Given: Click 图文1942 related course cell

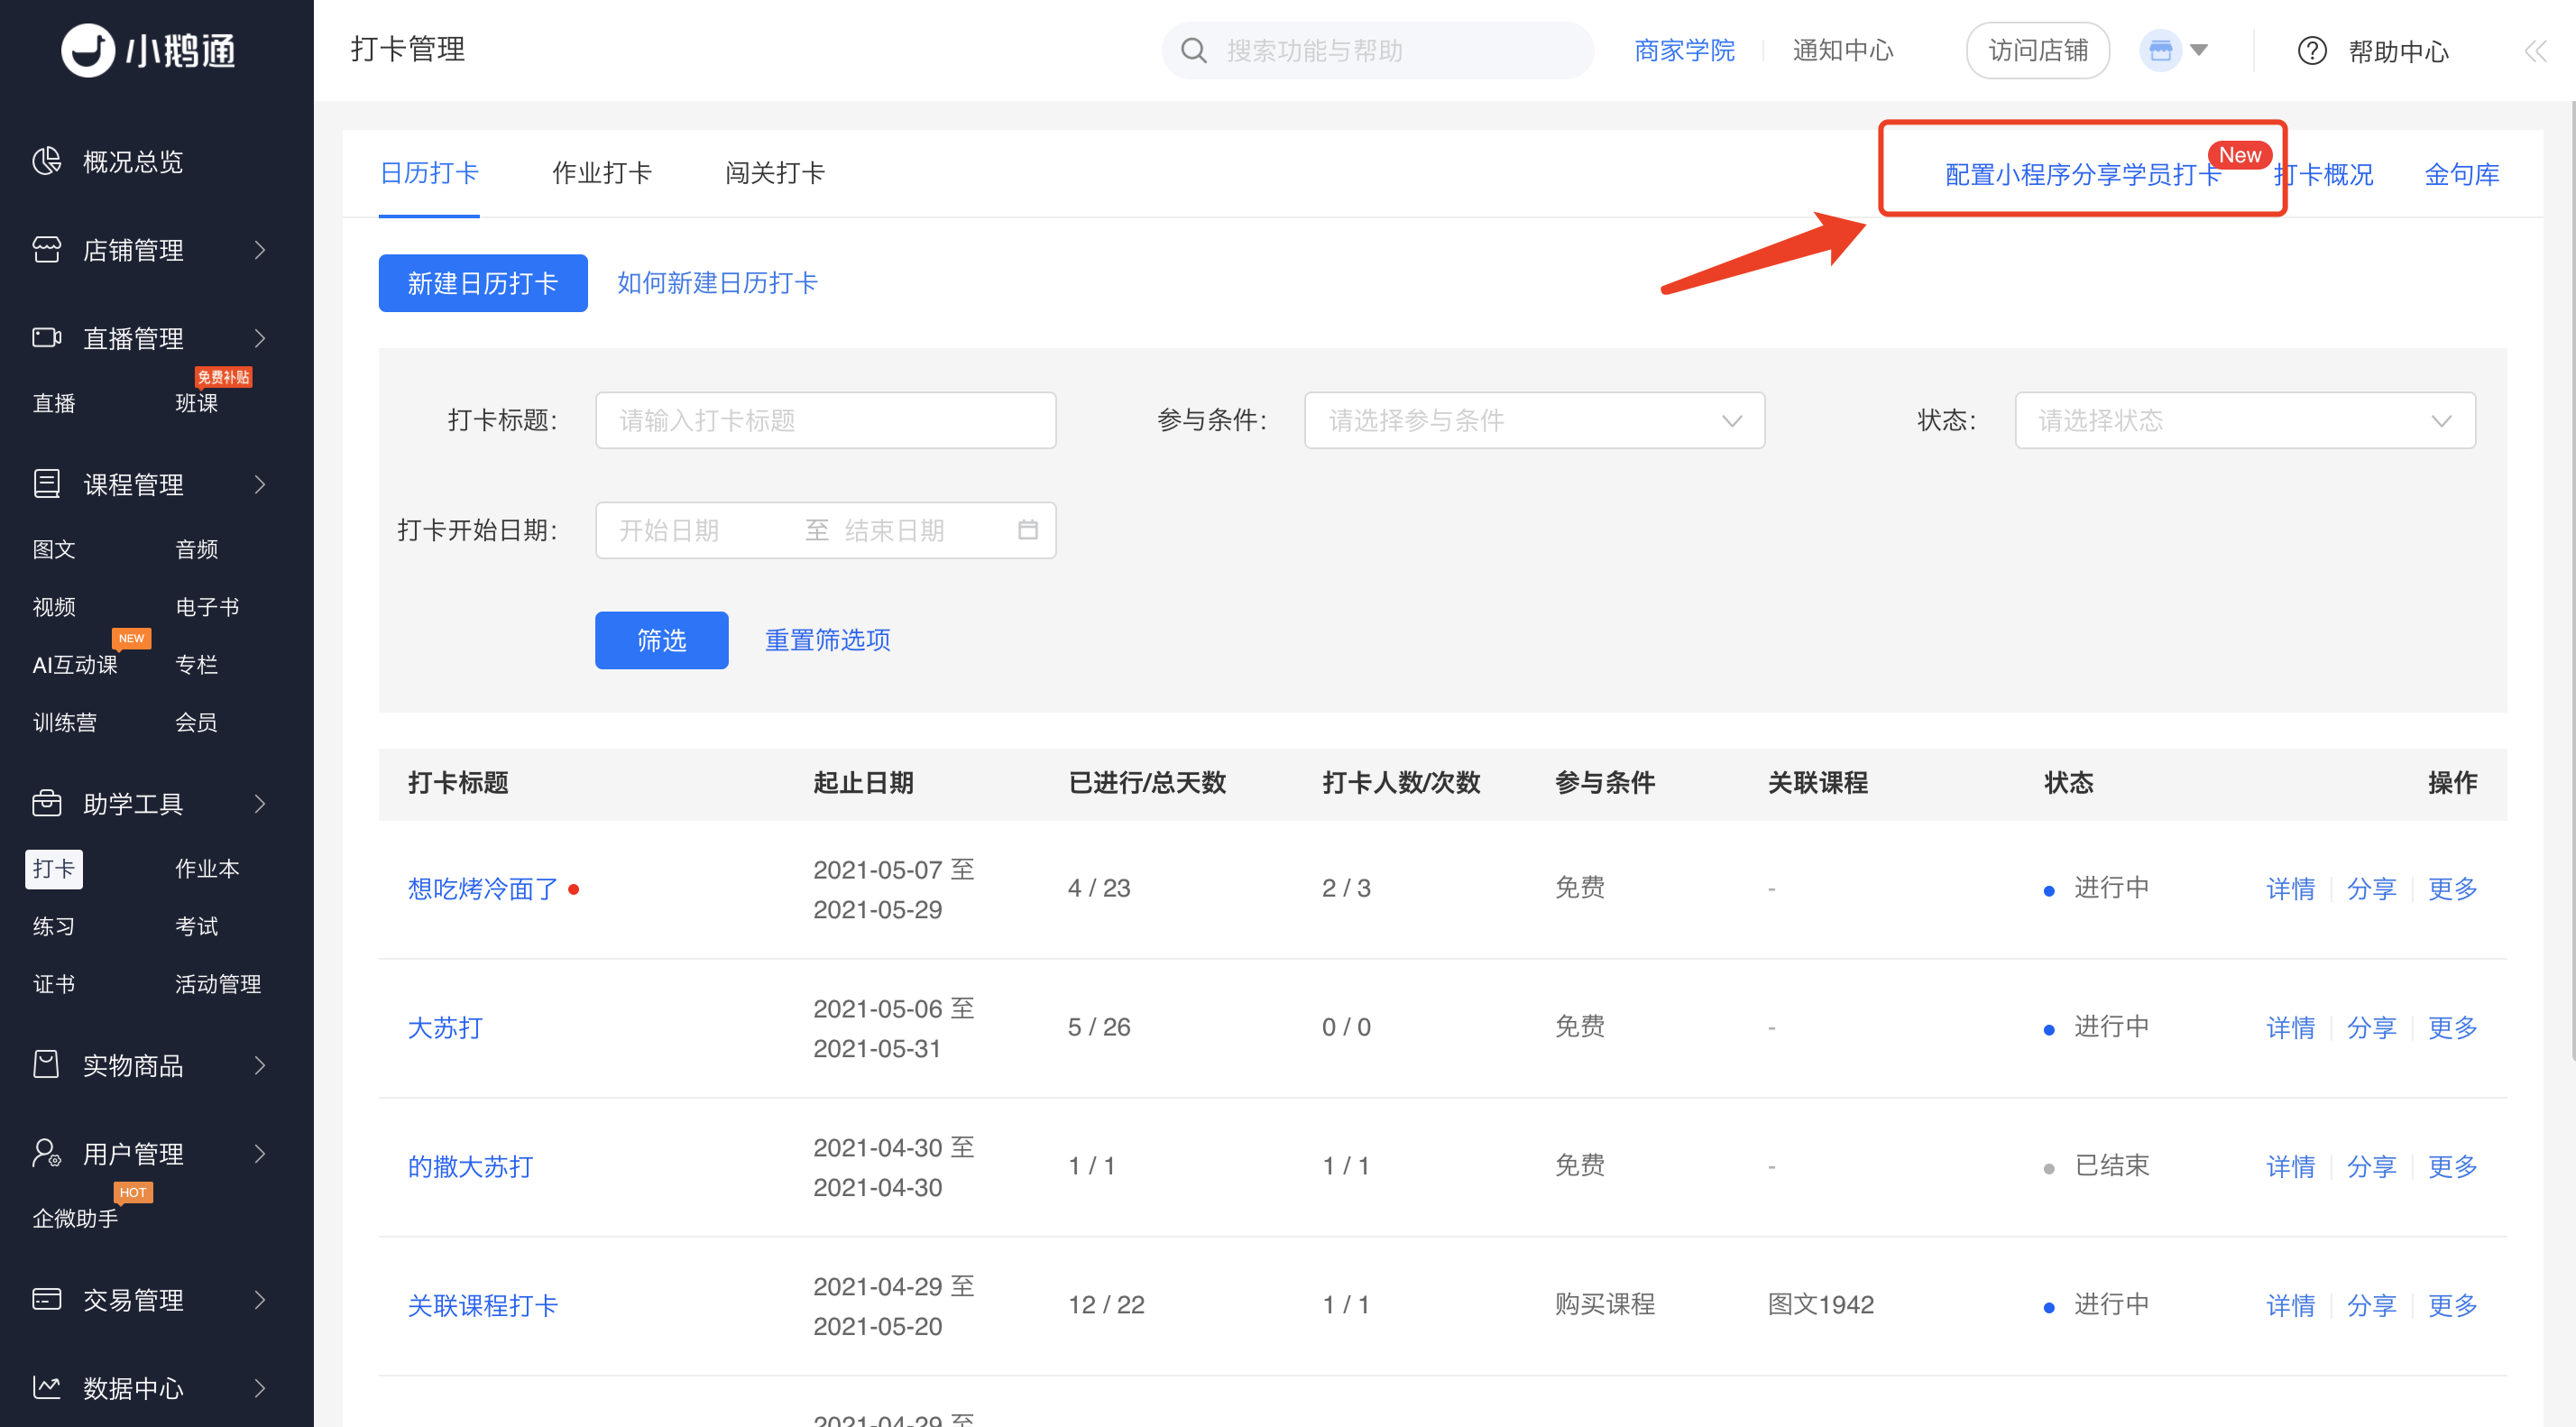Looking at the screenshot, I should pyautogui.click(x=1820, y=1304).
